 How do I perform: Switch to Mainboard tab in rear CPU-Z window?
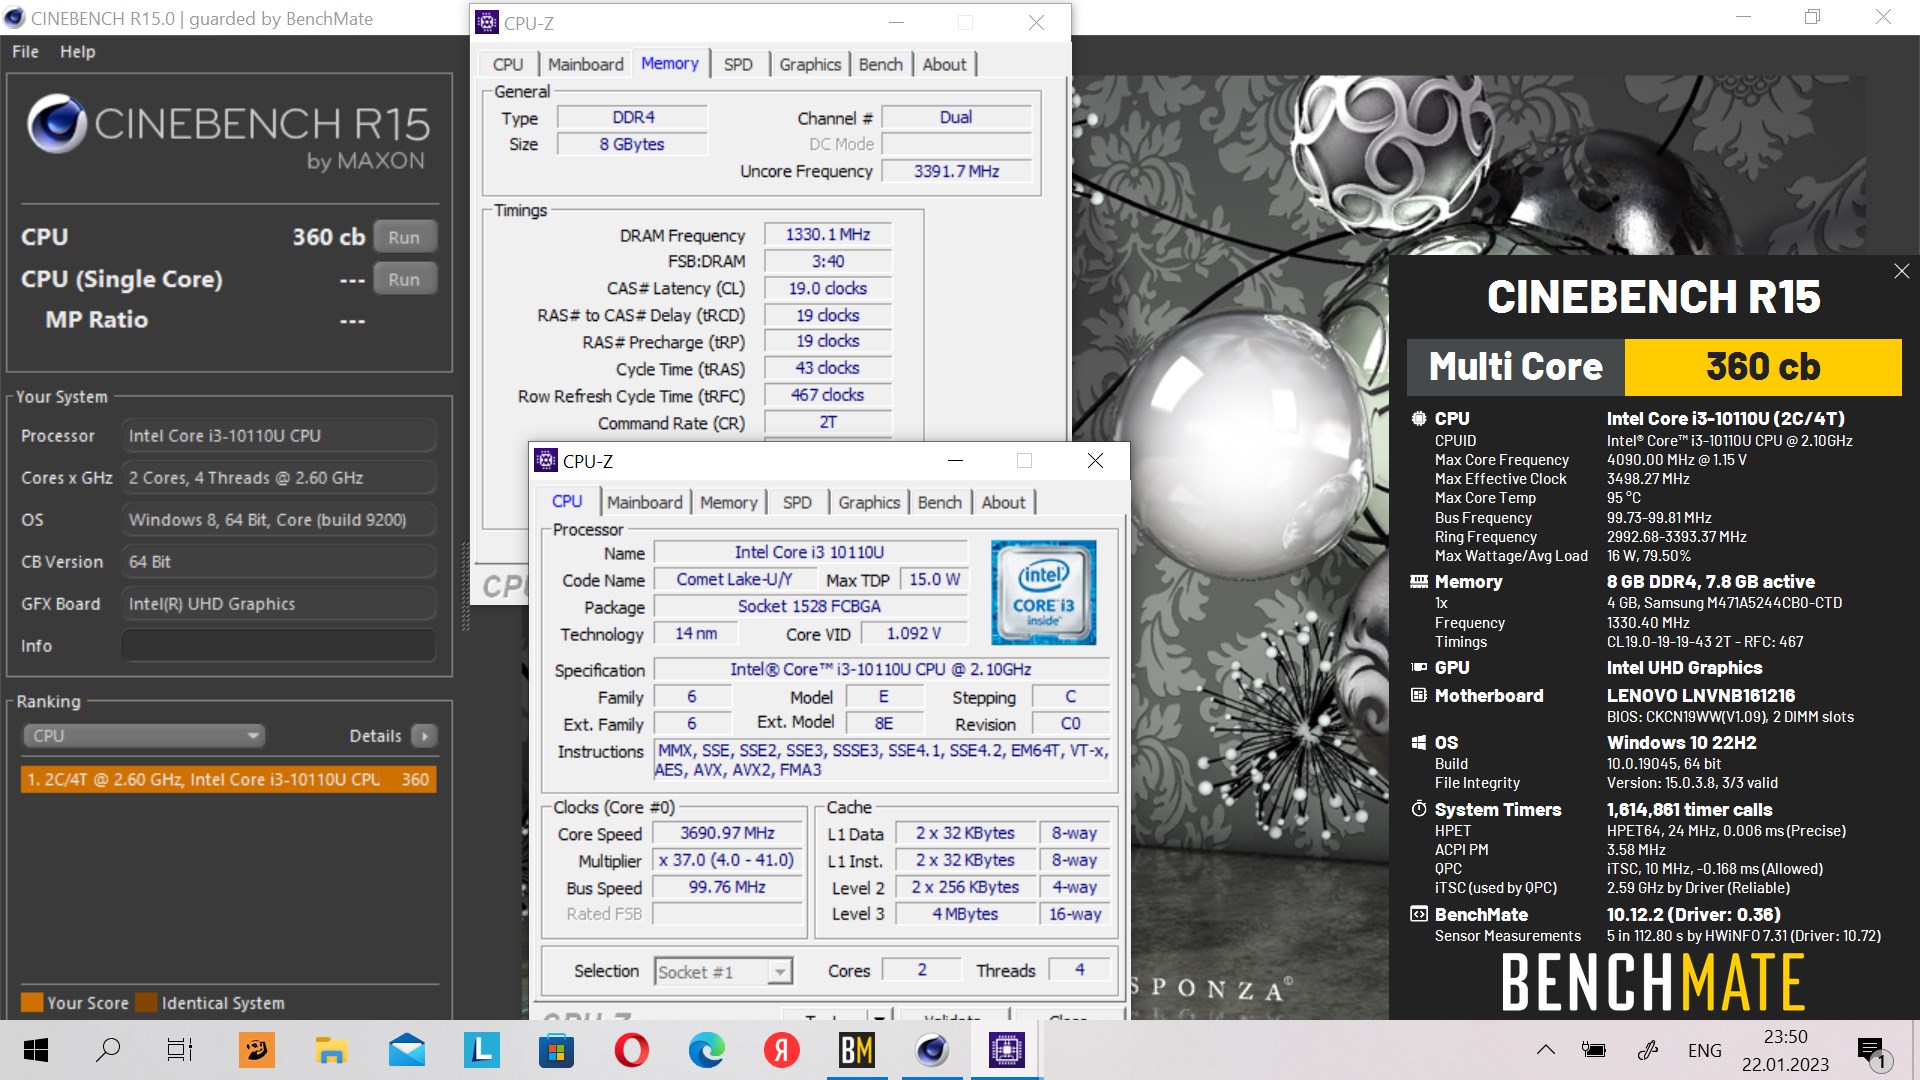585,64
